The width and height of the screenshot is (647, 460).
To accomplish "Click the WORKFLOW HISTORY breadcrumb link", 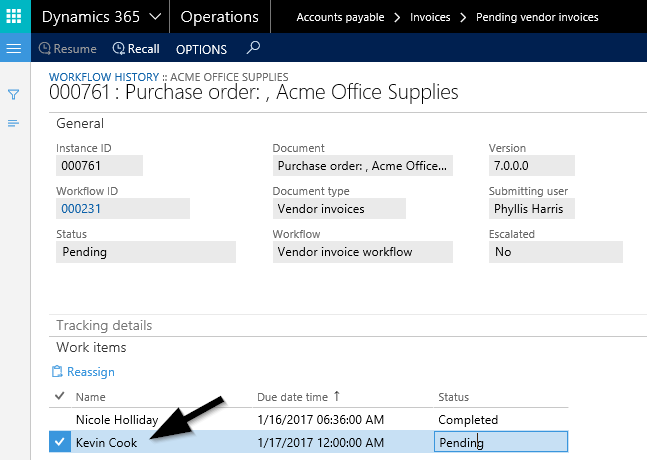I will 104,77.
